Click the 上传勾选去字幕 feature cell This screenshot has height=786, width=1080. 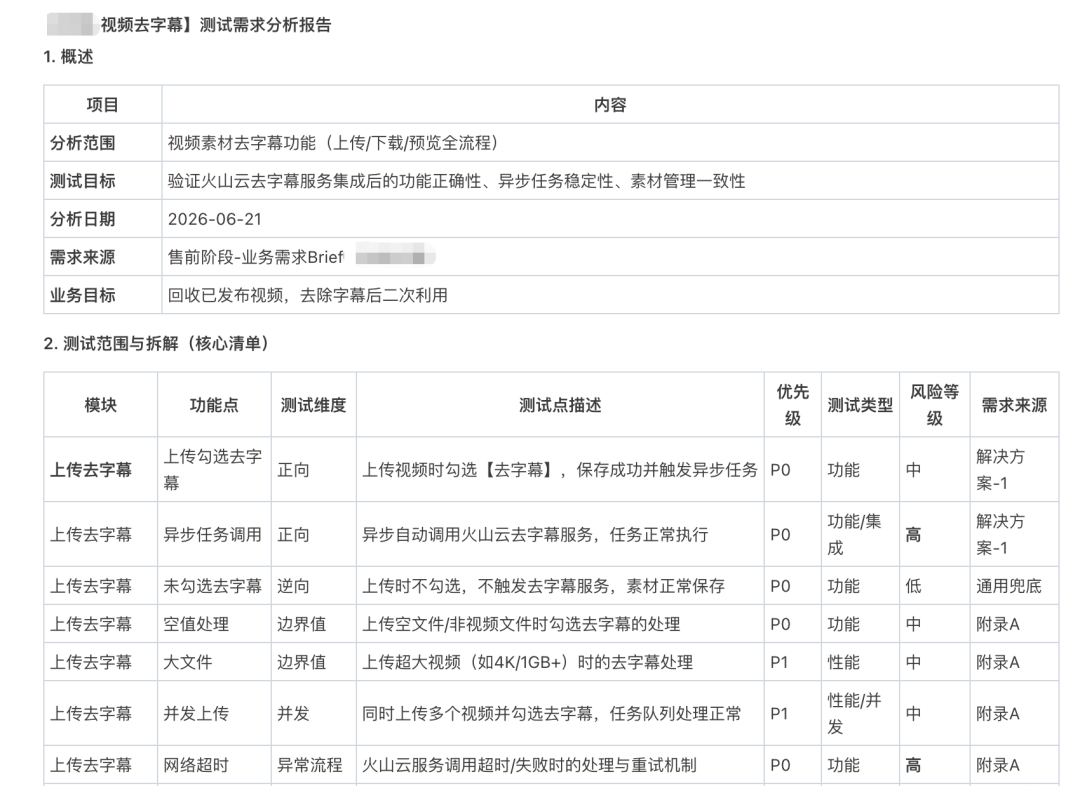(x=213, y=470)
